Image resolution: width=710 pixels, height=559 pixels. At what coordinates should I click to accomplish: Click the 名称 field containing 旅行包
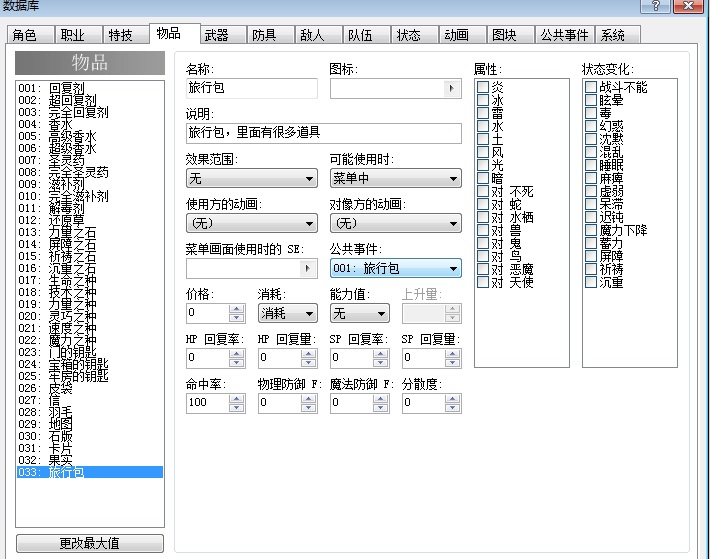tap(252, 88)
